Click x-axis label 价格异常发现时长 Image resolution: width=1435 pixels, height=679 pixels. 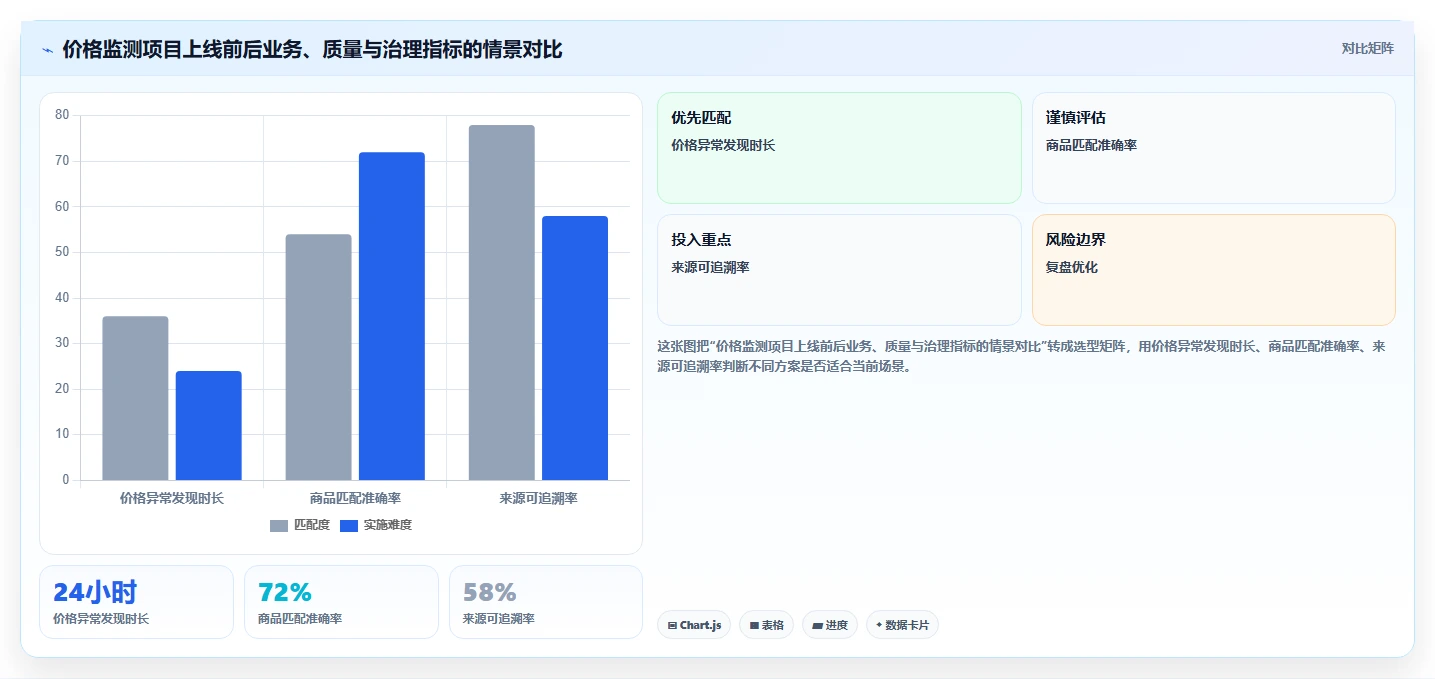[172, 497]
